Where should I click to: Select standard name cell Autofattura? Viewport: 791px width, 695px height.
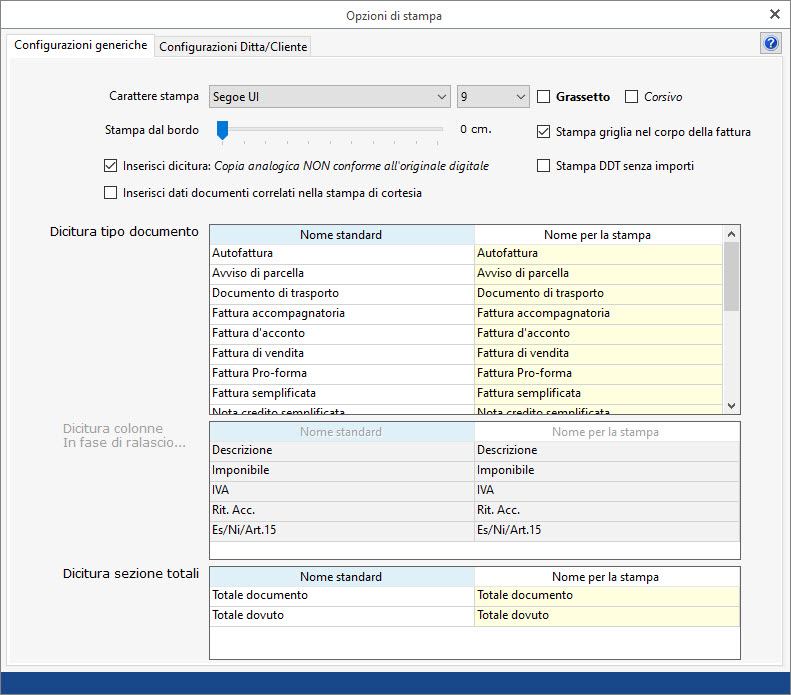click(x=342, y=253)
